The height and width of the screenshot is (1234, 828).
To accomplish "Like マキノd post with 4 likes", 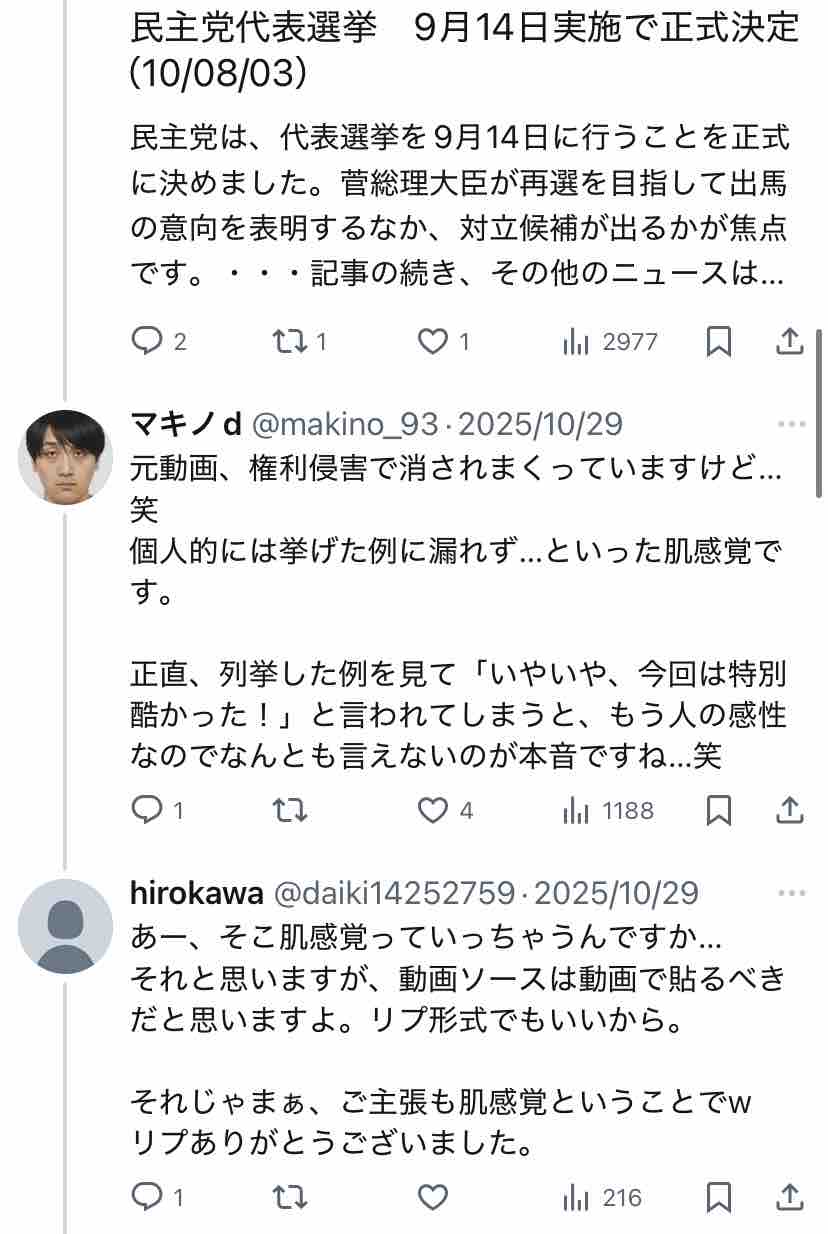I will point(432,810).
